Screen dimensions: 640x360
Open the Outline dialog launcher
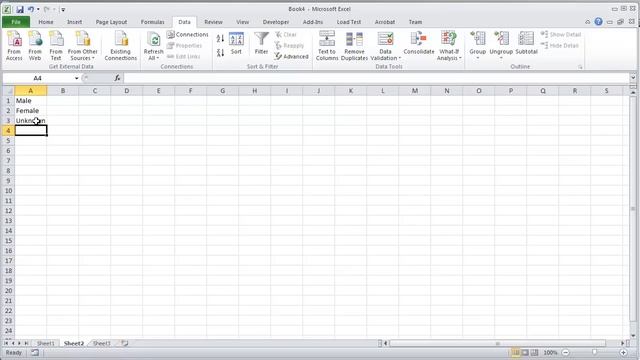(x=580, y=67)
